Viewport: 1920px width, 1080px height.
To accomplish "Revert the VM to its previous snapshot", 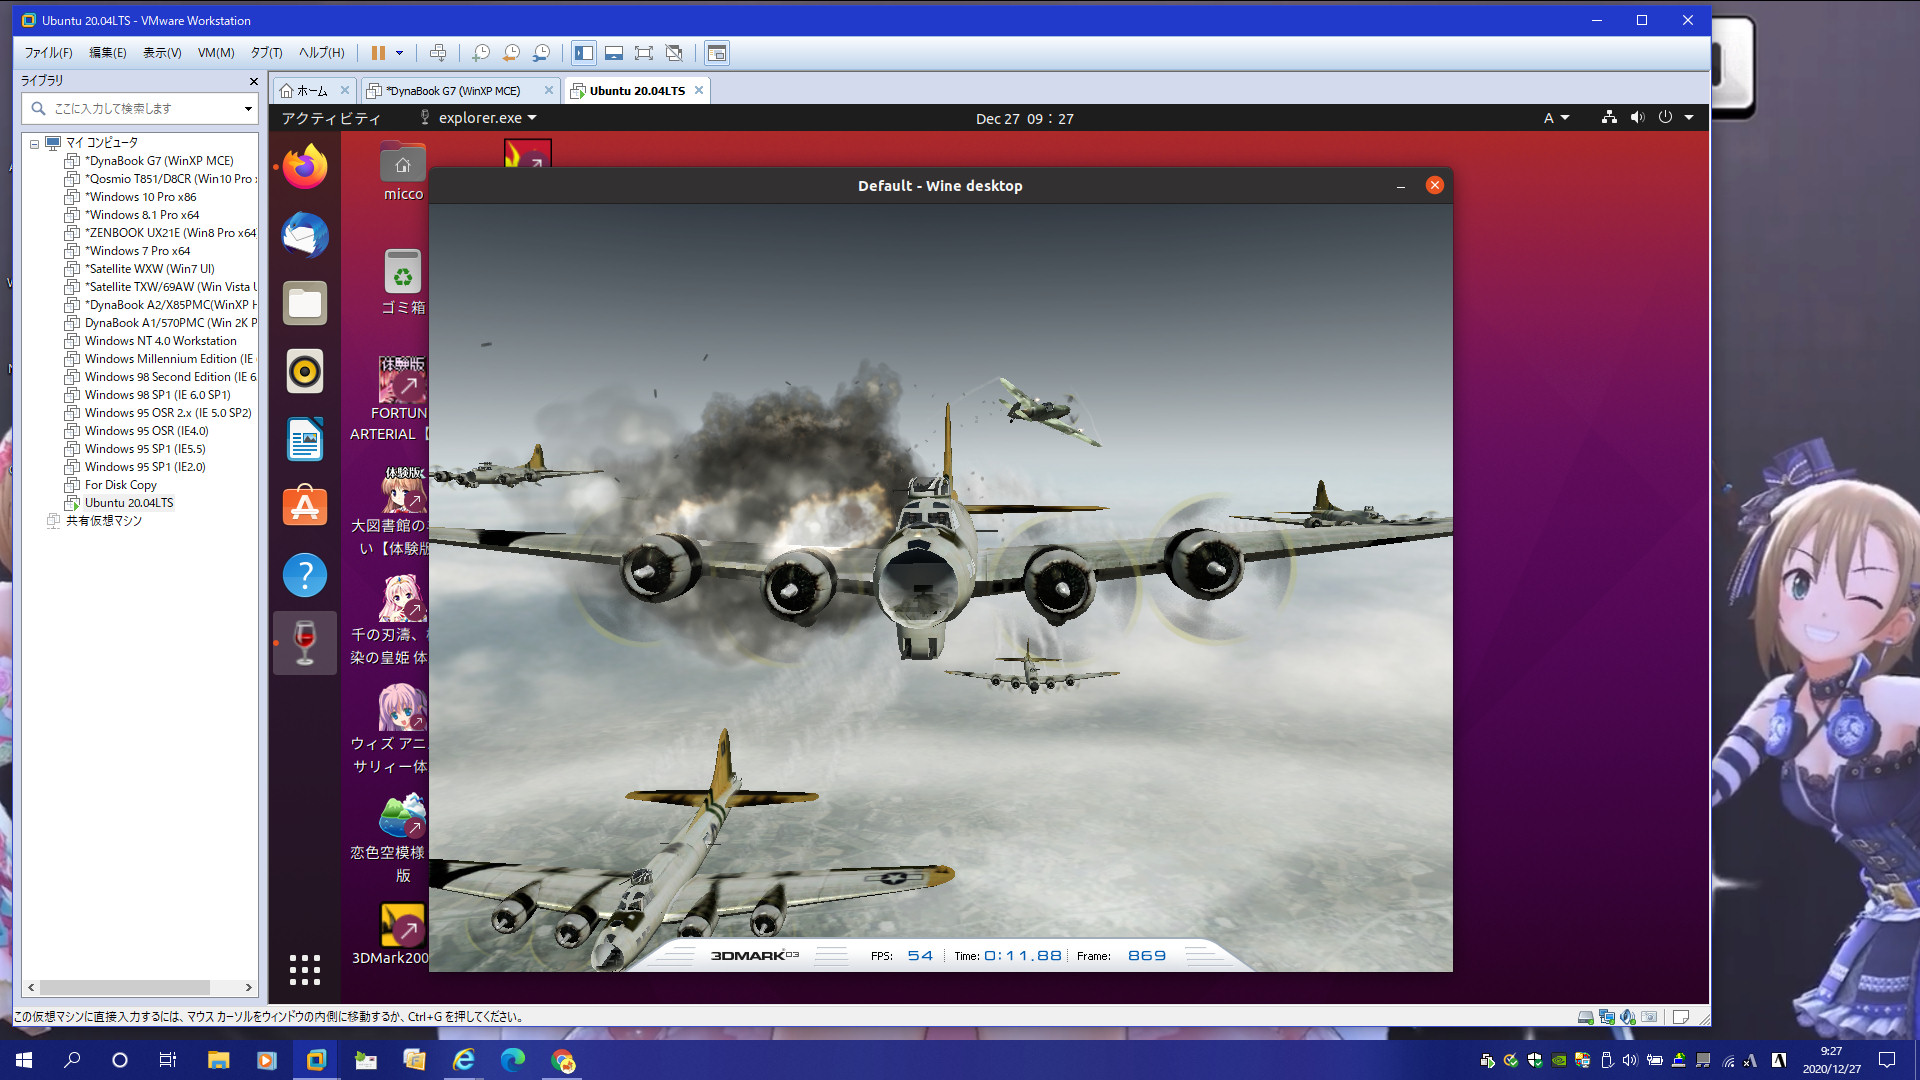I will 511,53.
